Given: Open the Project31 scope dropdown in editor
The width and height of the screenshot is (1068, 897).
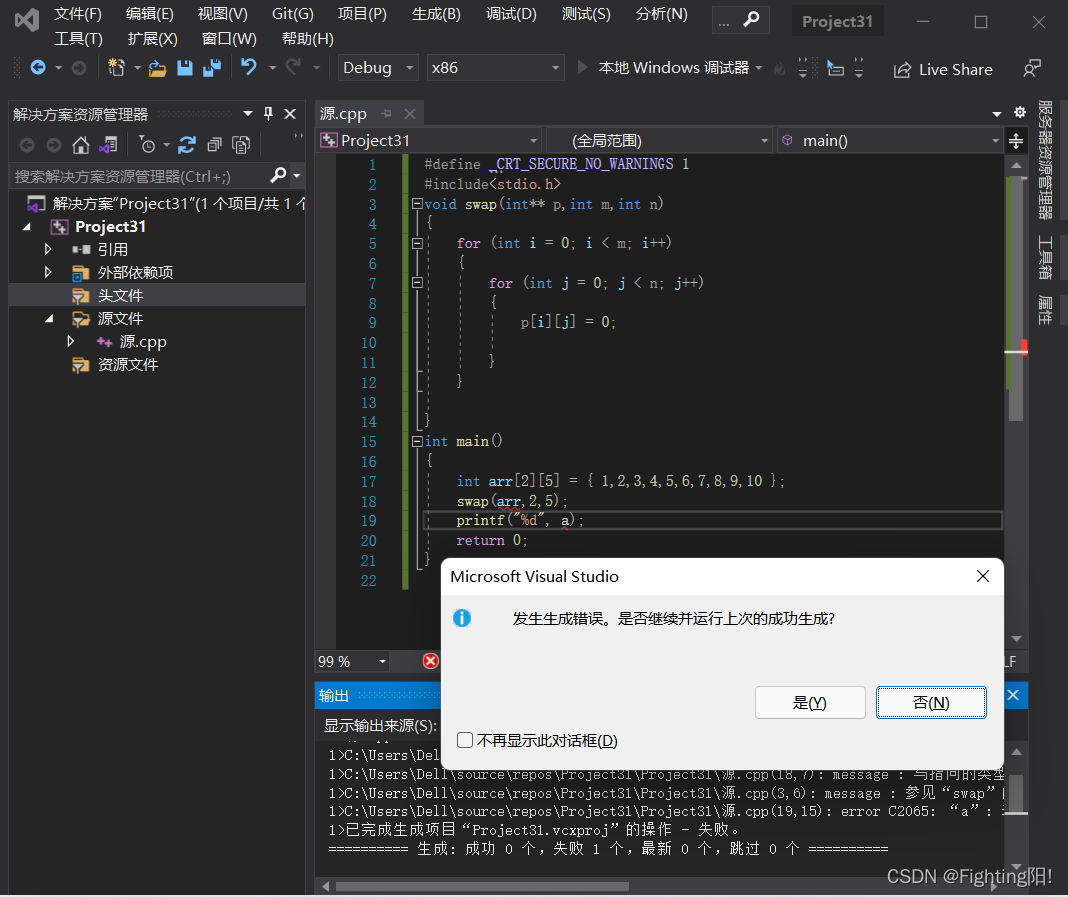Looking at the screenshot, I should point(430,141).
